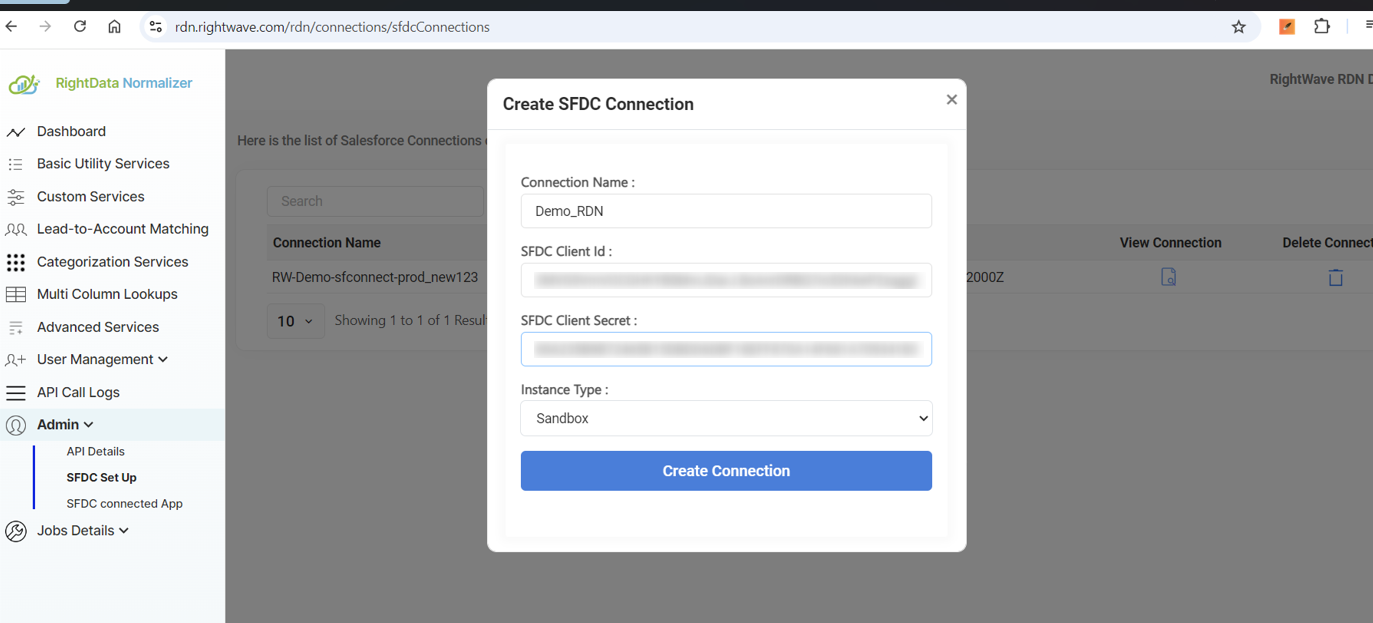Click the SFDC Client Id field

click(726, 280)
